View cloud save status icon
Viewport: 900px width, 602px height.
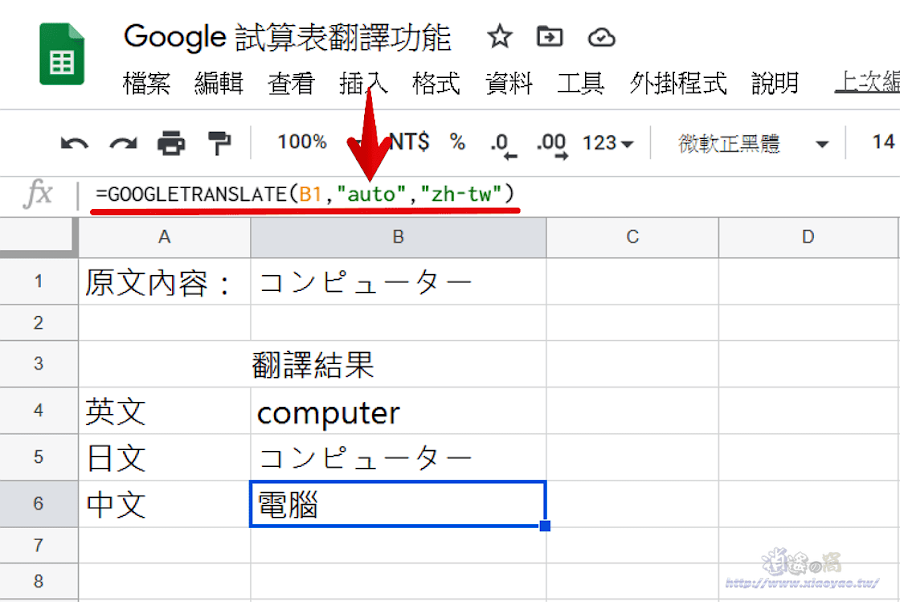[602, 38]
